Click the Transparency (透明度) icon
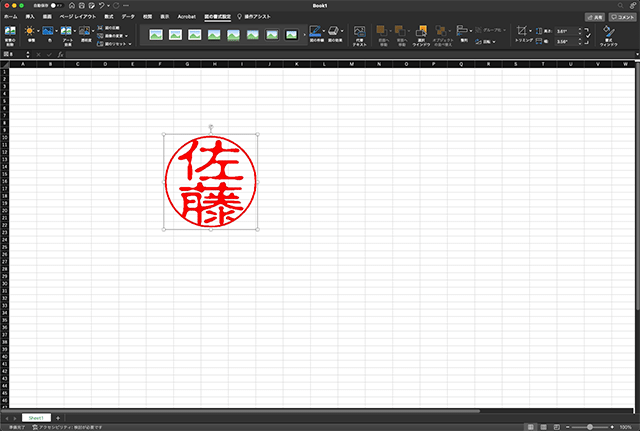 [x=86, y=32]
